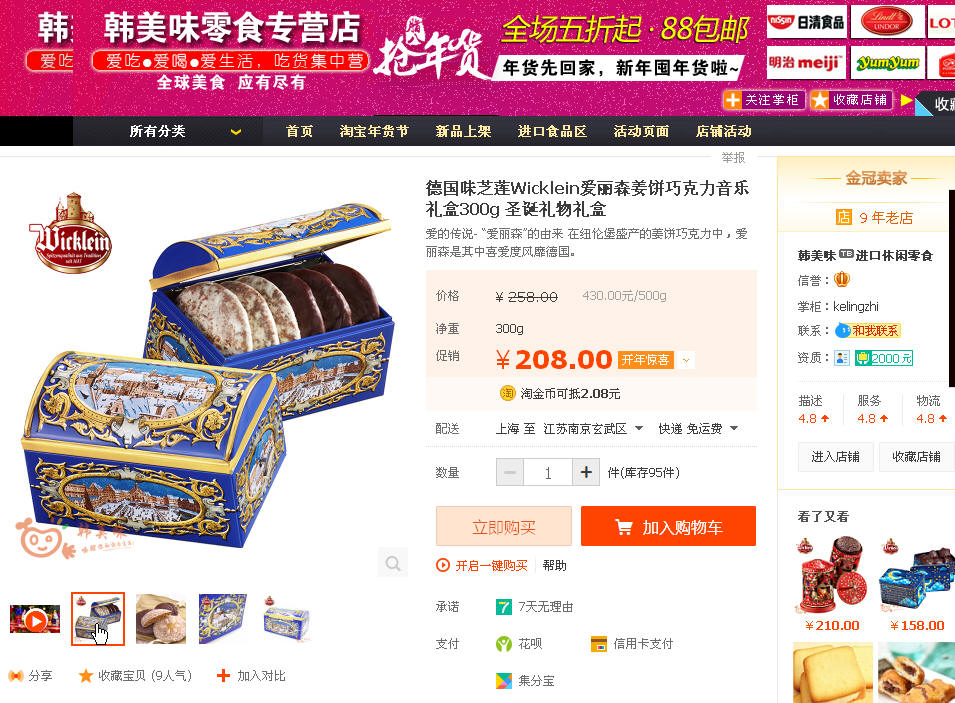Click the plus icon to 加入对比
Viewport: 955px width, 703px height.
pos(224,676)
